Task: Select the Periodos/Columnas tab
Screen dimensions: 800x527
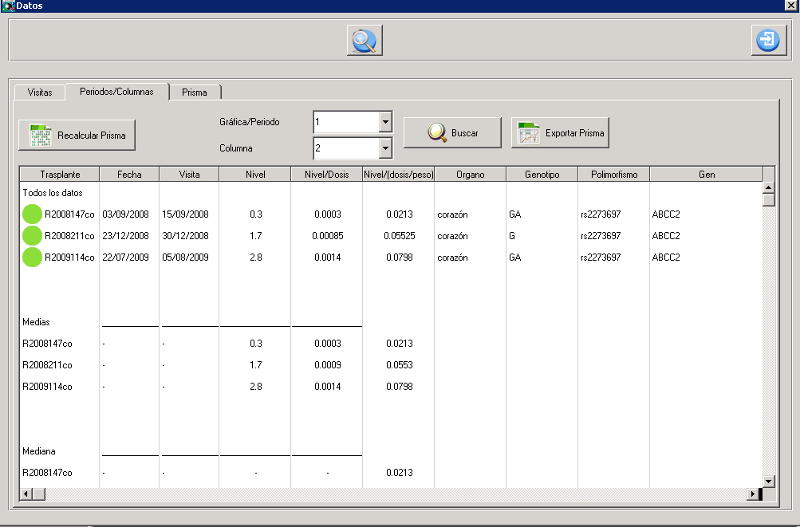Action: [x=117, y=92]
